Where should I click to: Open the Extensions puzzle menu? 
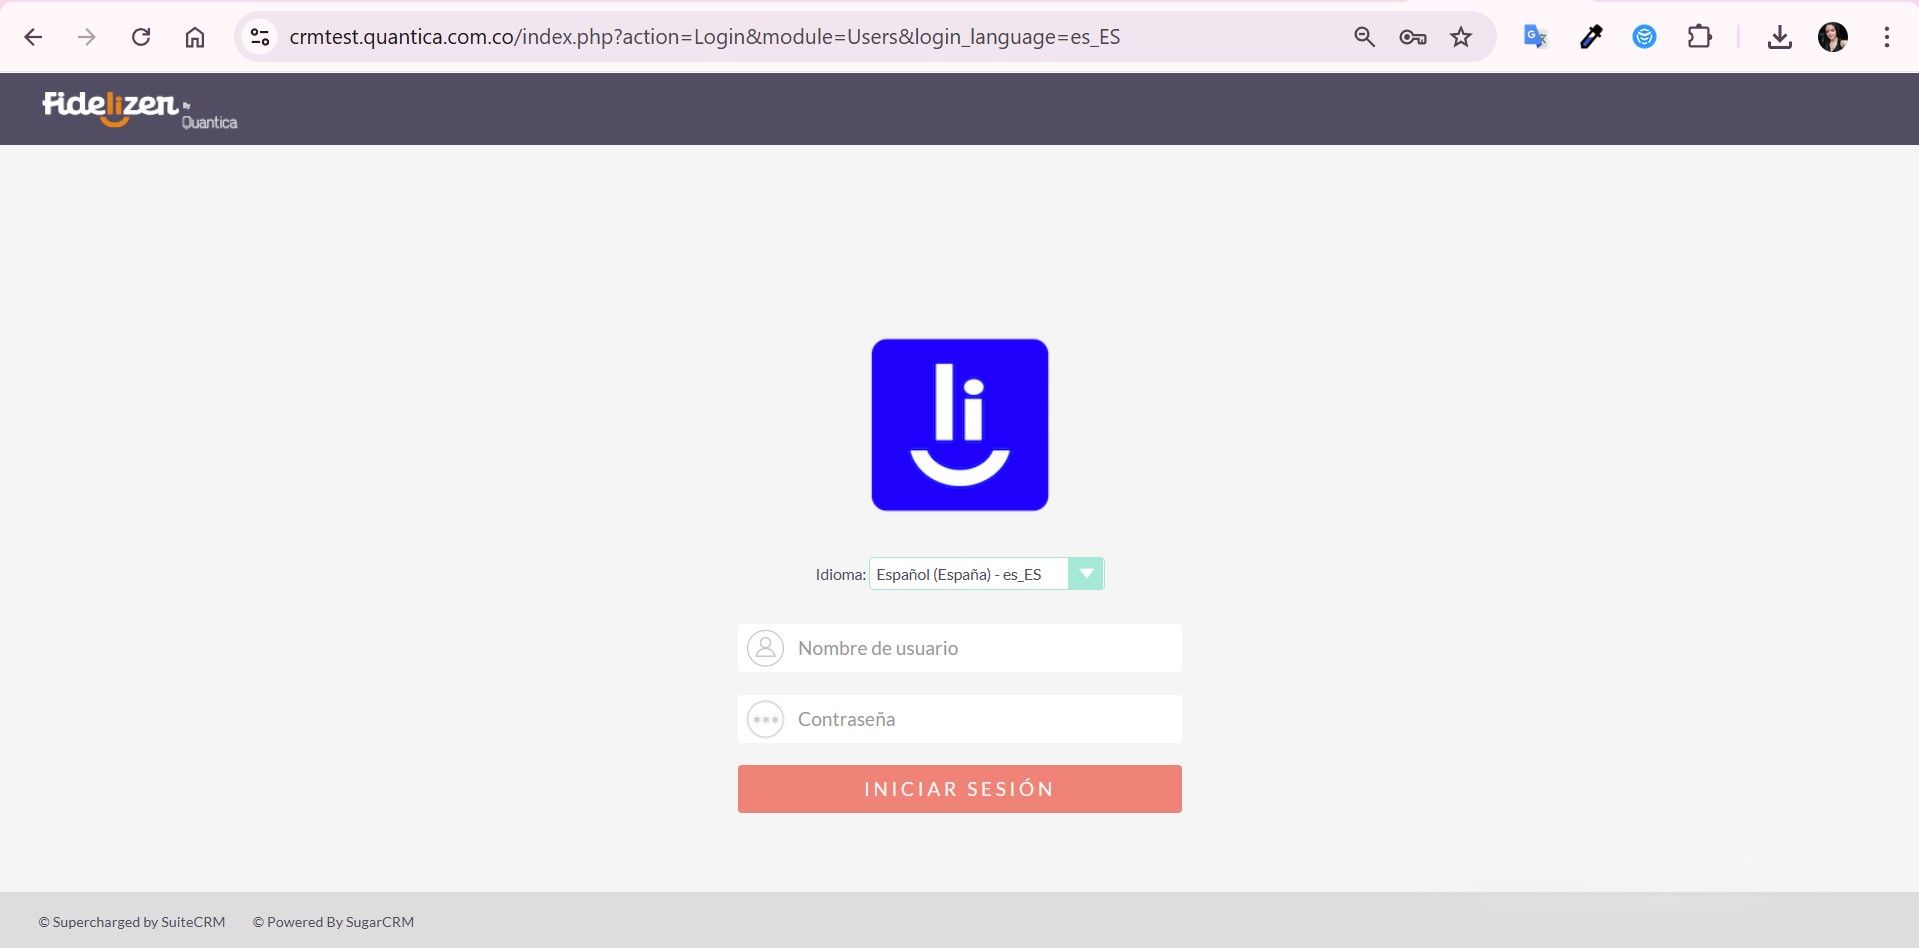1699,37
